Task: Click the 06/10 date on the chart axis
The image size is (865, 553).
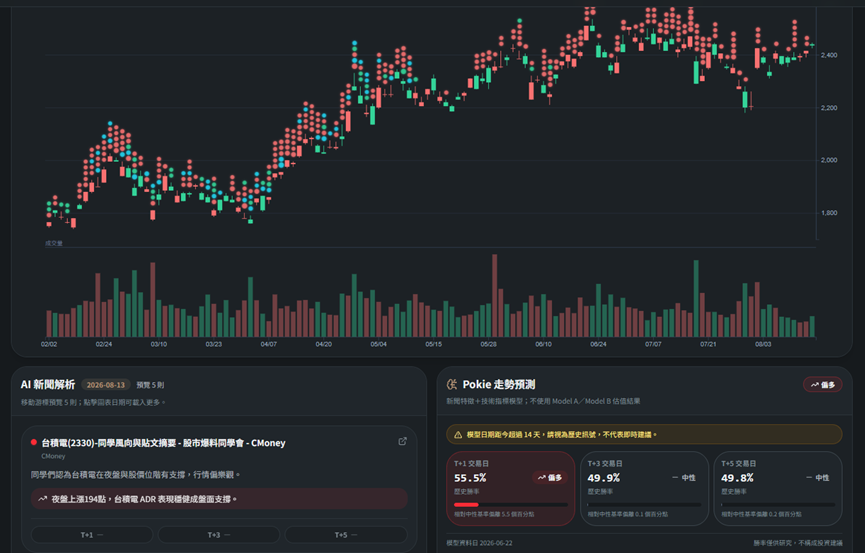Action: (x=543, y=344)
